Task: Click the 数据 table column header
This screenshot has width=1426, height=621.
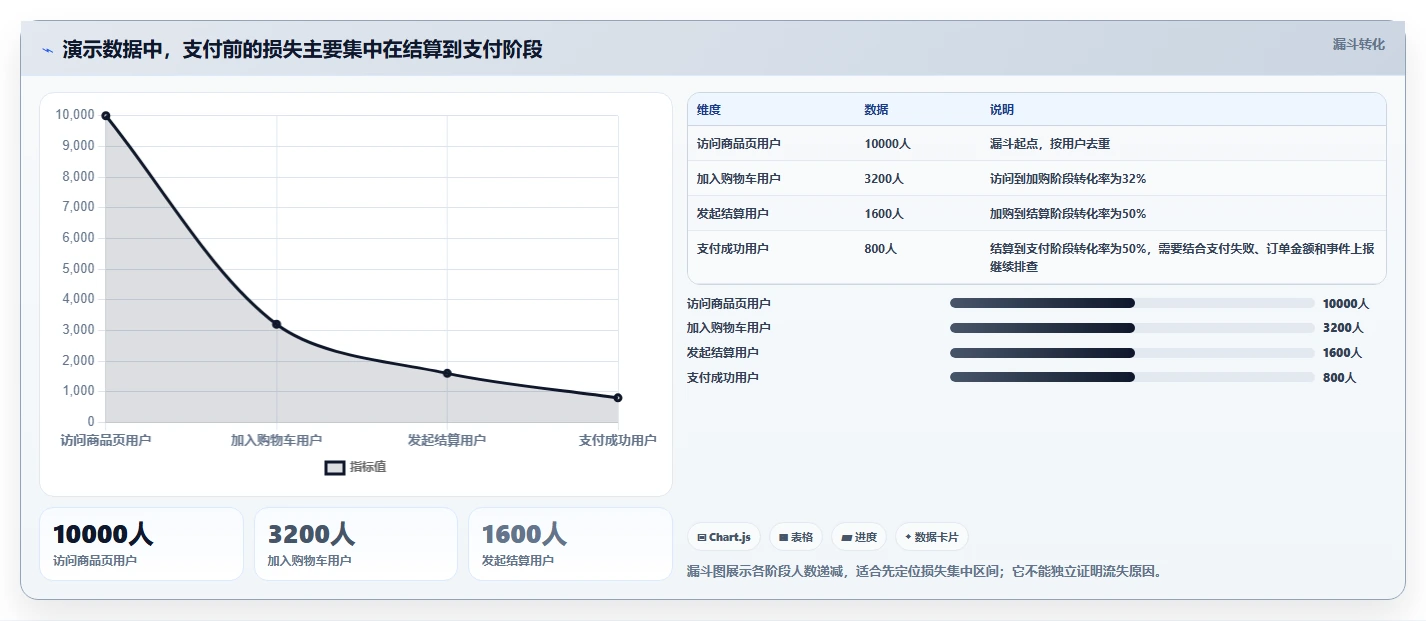Action: (x=876, y=110)
